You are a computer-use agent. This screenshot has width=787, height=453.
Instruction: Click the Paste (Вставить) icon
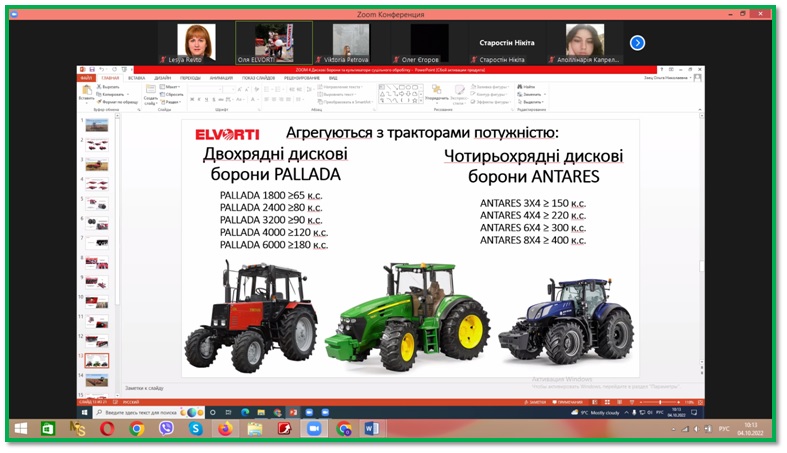pyautogui.click(x=86, y=92)
